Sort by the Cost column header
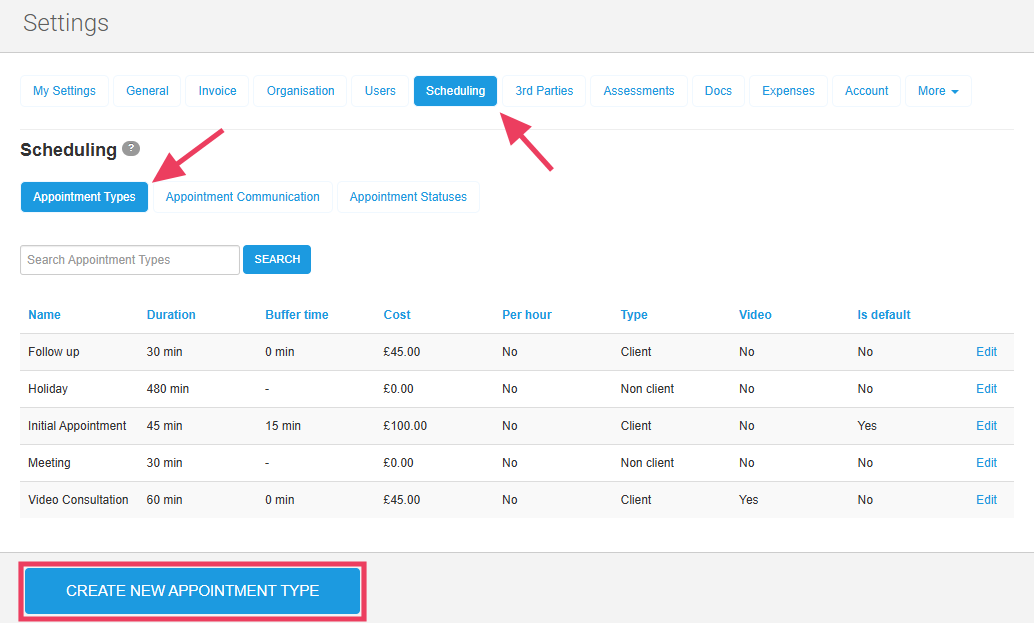The height and width of the screenshot is (623, 1034). [x=397, y=315]
